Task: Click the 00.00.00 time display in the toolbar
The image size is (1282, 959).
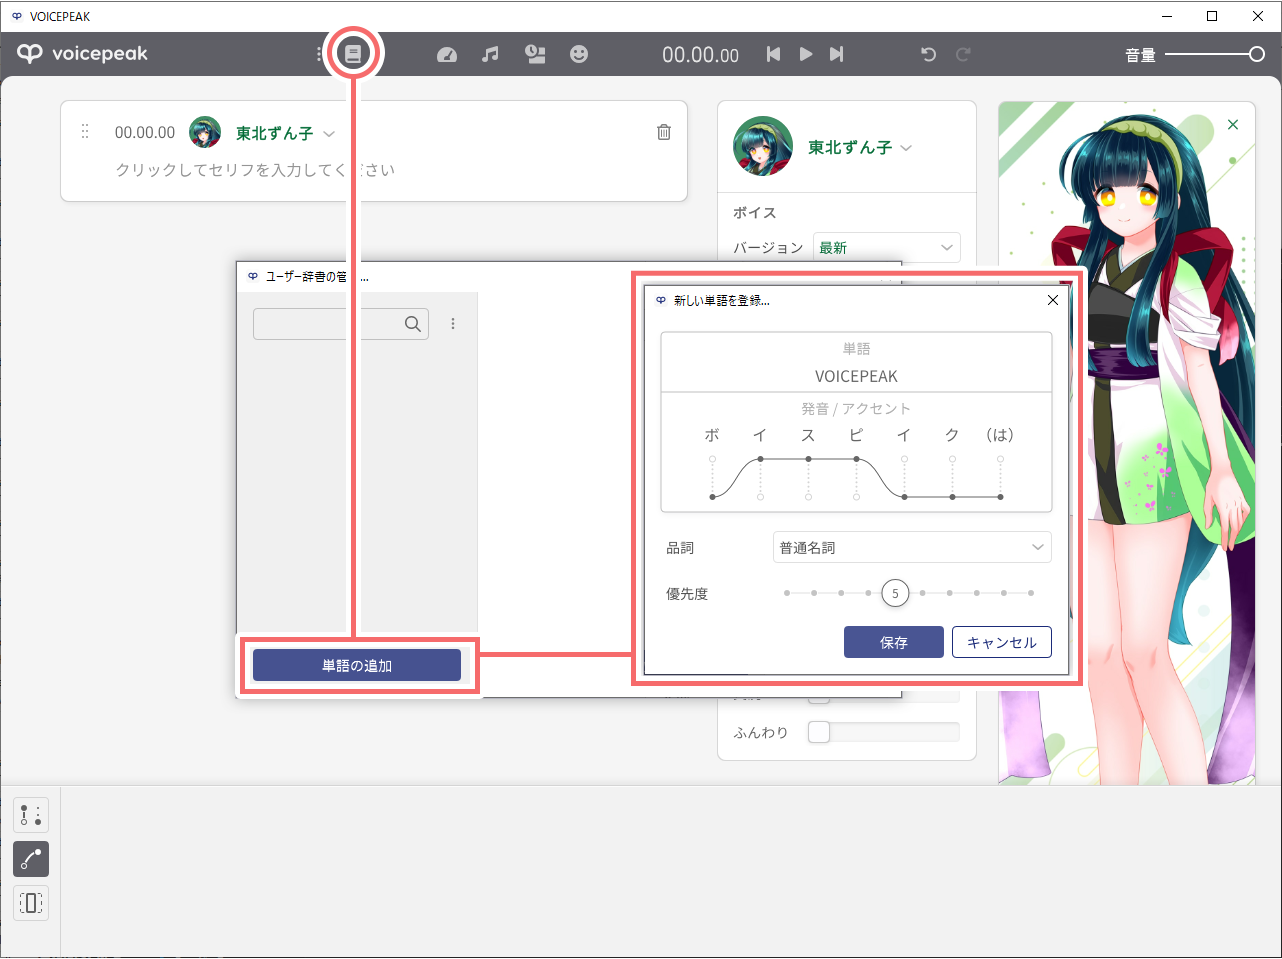Action: coord(700,55)
